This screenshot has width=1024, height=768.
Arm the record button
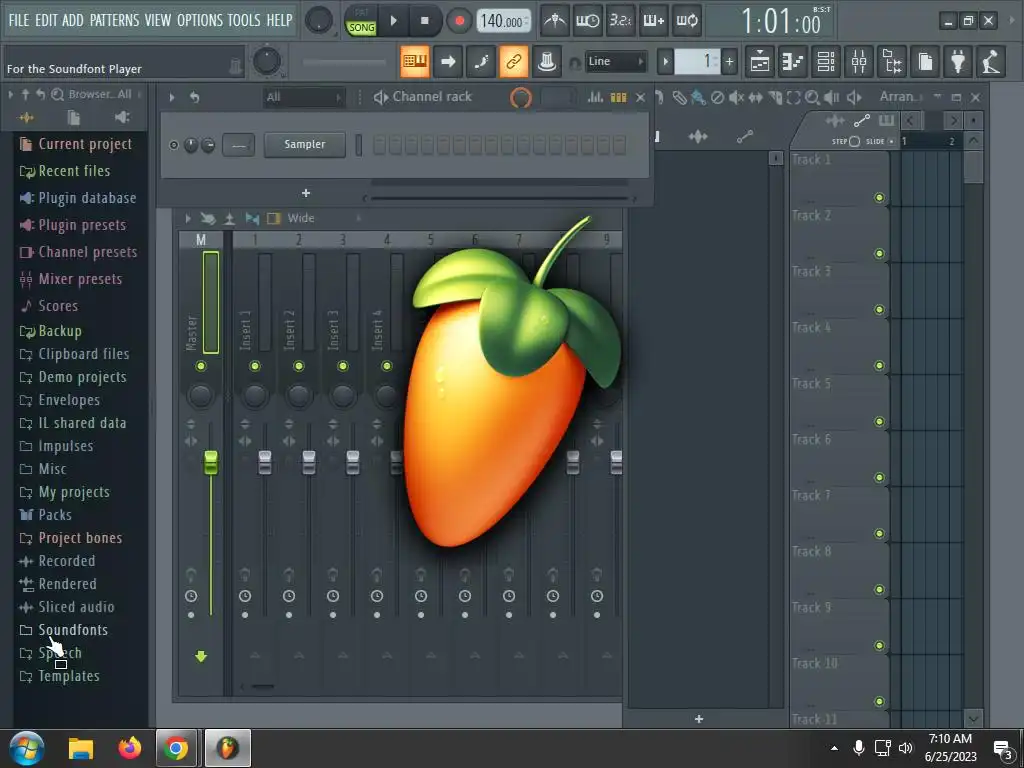point(459,21)
